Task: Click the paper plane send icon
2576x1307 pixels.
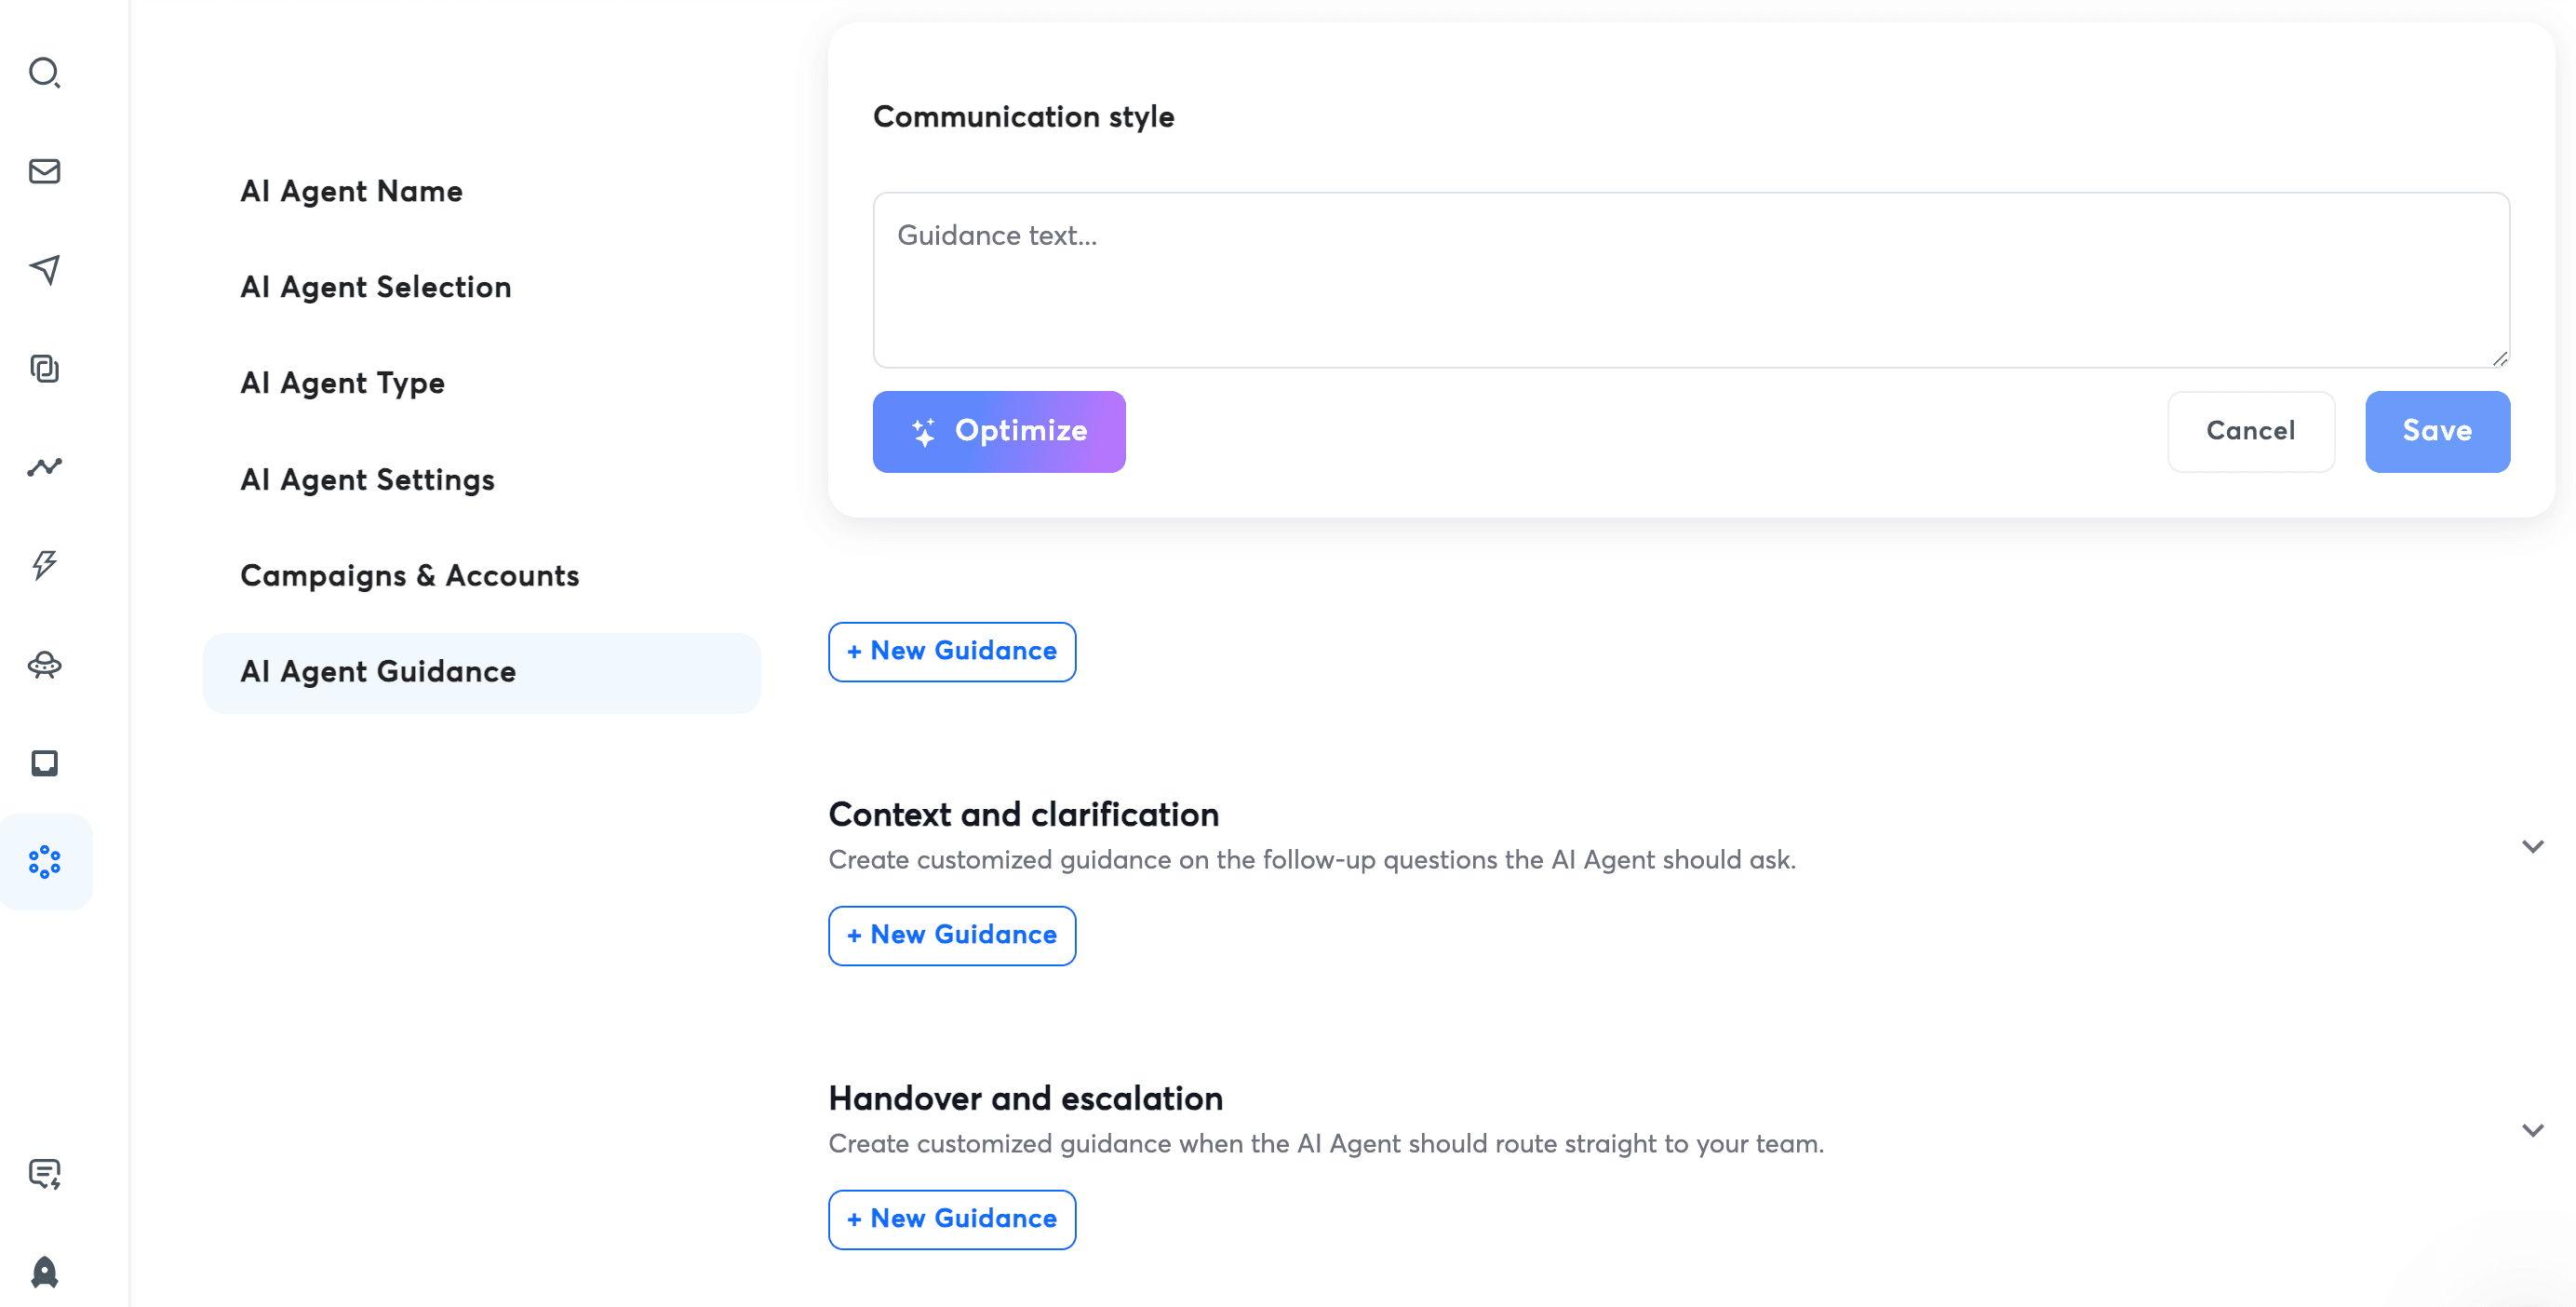Action: pyautogui.click(x=44, y=269)
